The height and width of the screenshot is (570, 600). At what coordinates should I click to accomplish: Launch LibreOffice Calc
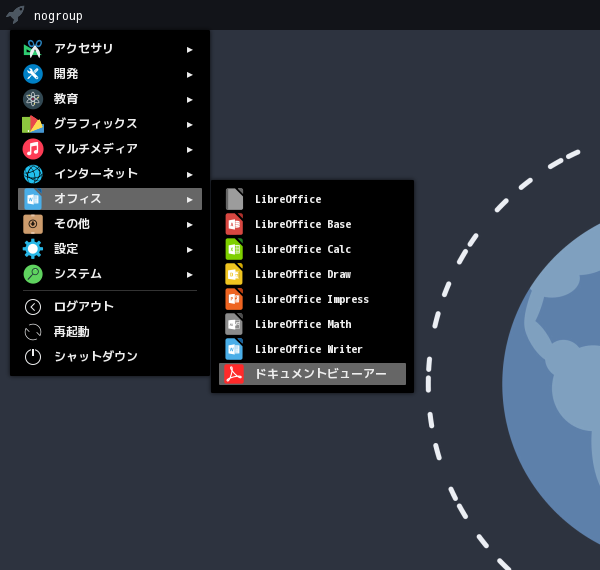[x=312, y=249]
